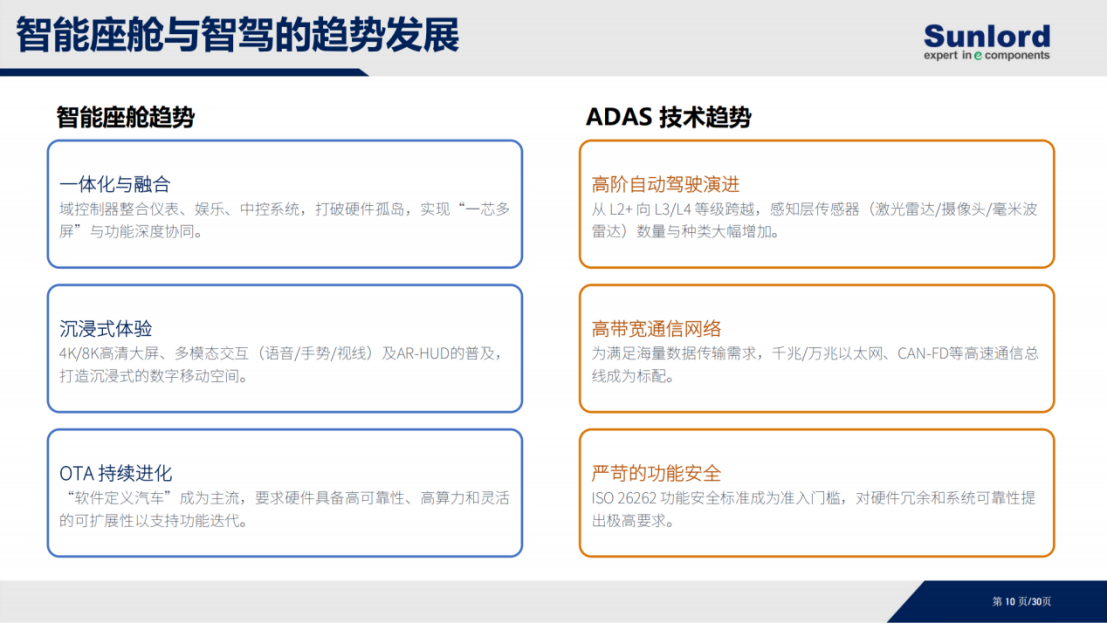Click the 4K/8K高清大屏 description text

(x=282, y=364)
